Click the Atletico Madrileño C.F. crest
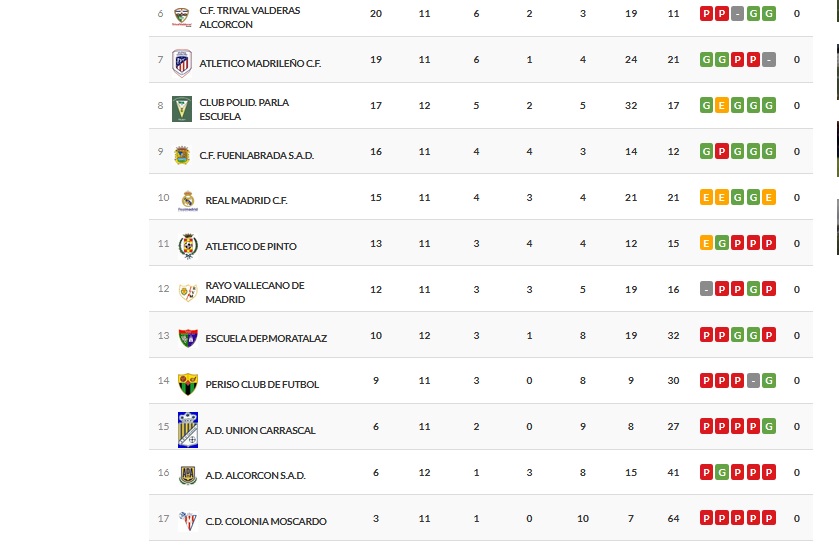Image resolution: width=839 pixels, height=549 pixels. (x=181, y=62)
